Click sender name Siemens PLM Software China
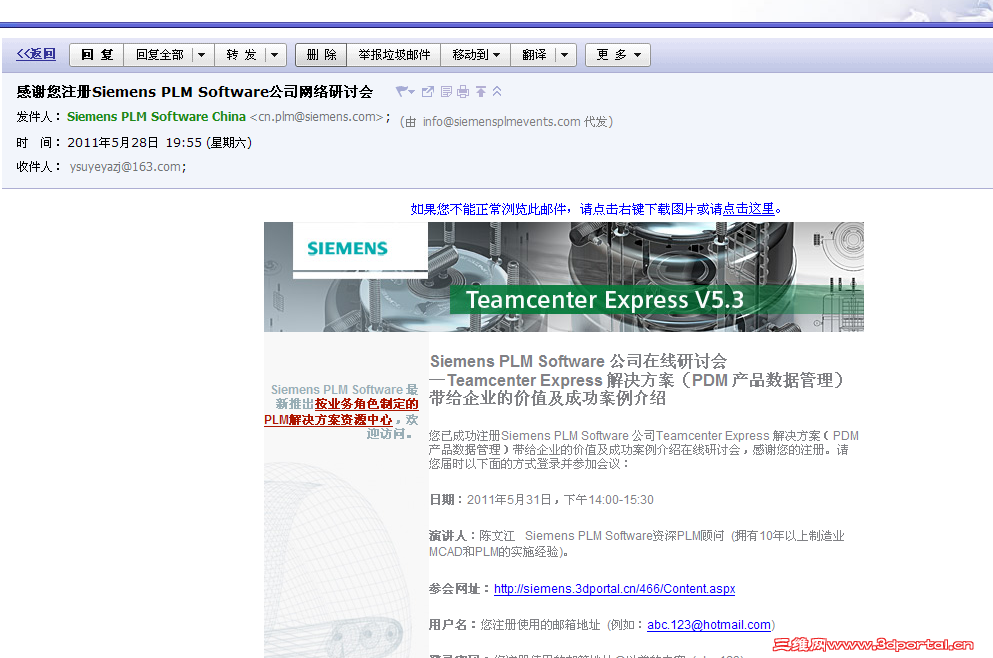This screenshot has width=993, height=658. pos(156,117)
